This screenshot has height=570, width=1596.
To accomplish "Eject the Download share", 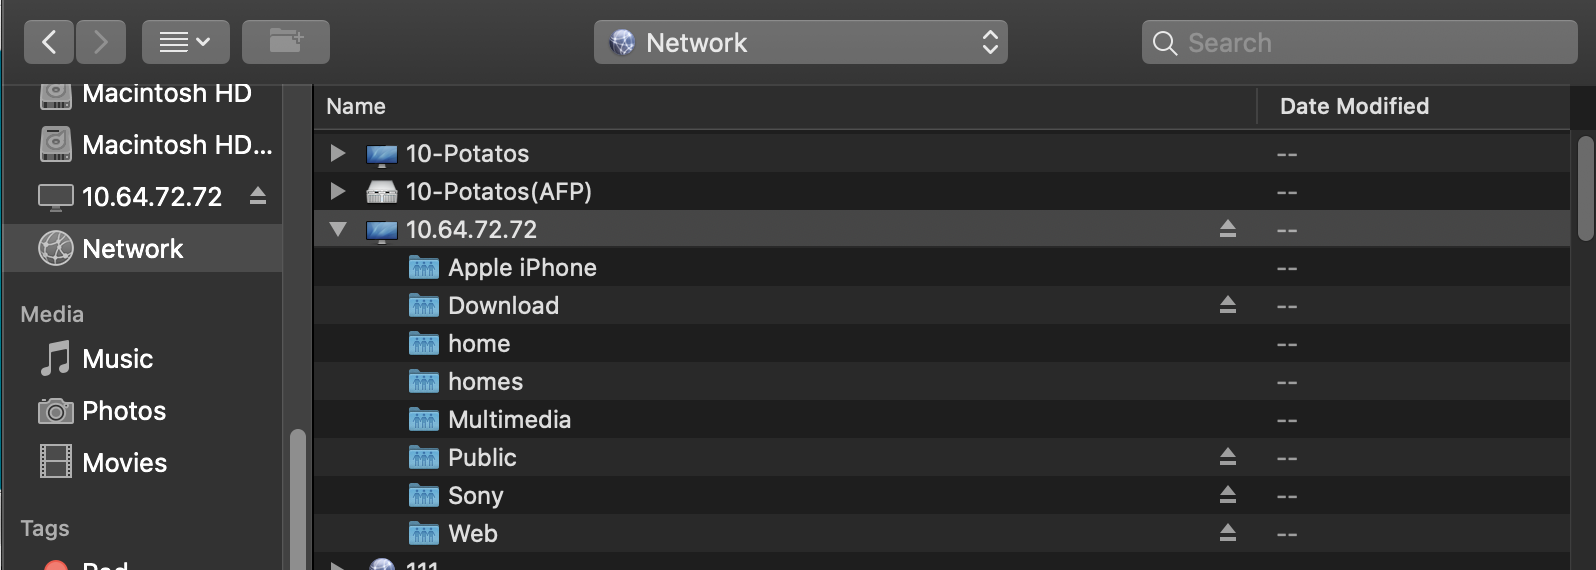I will 1227,305.
